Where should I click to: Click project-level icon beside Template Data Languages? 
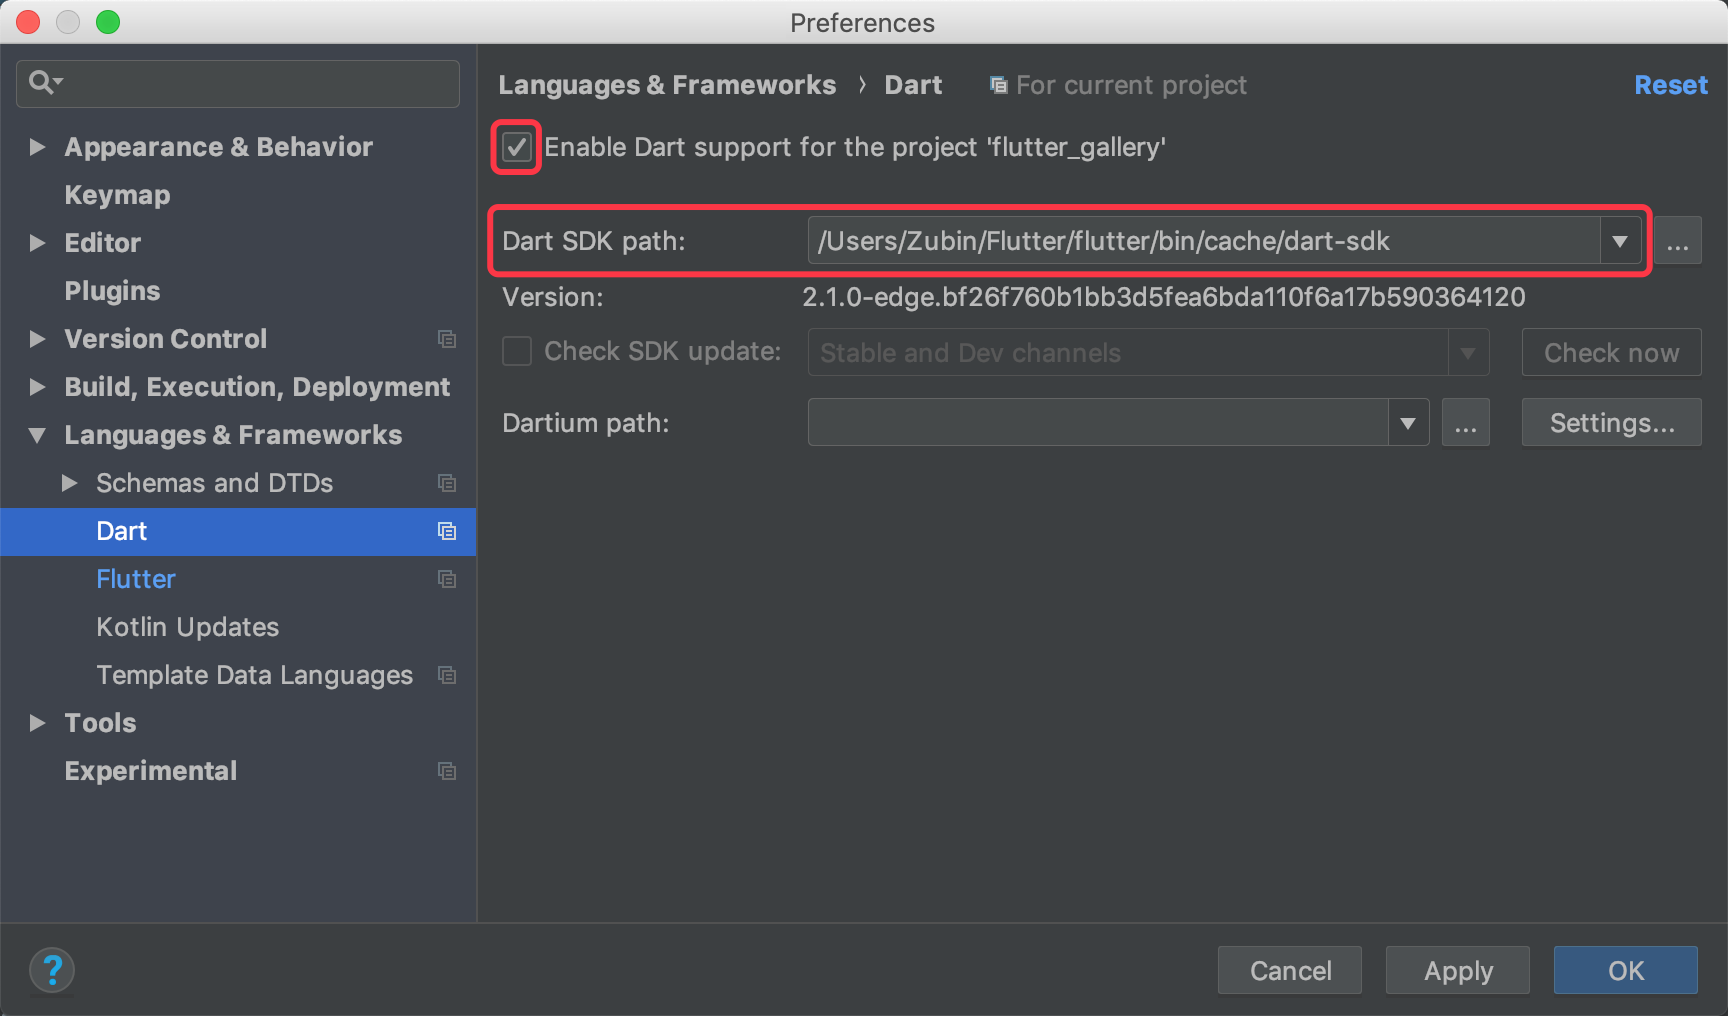[447, 675]
